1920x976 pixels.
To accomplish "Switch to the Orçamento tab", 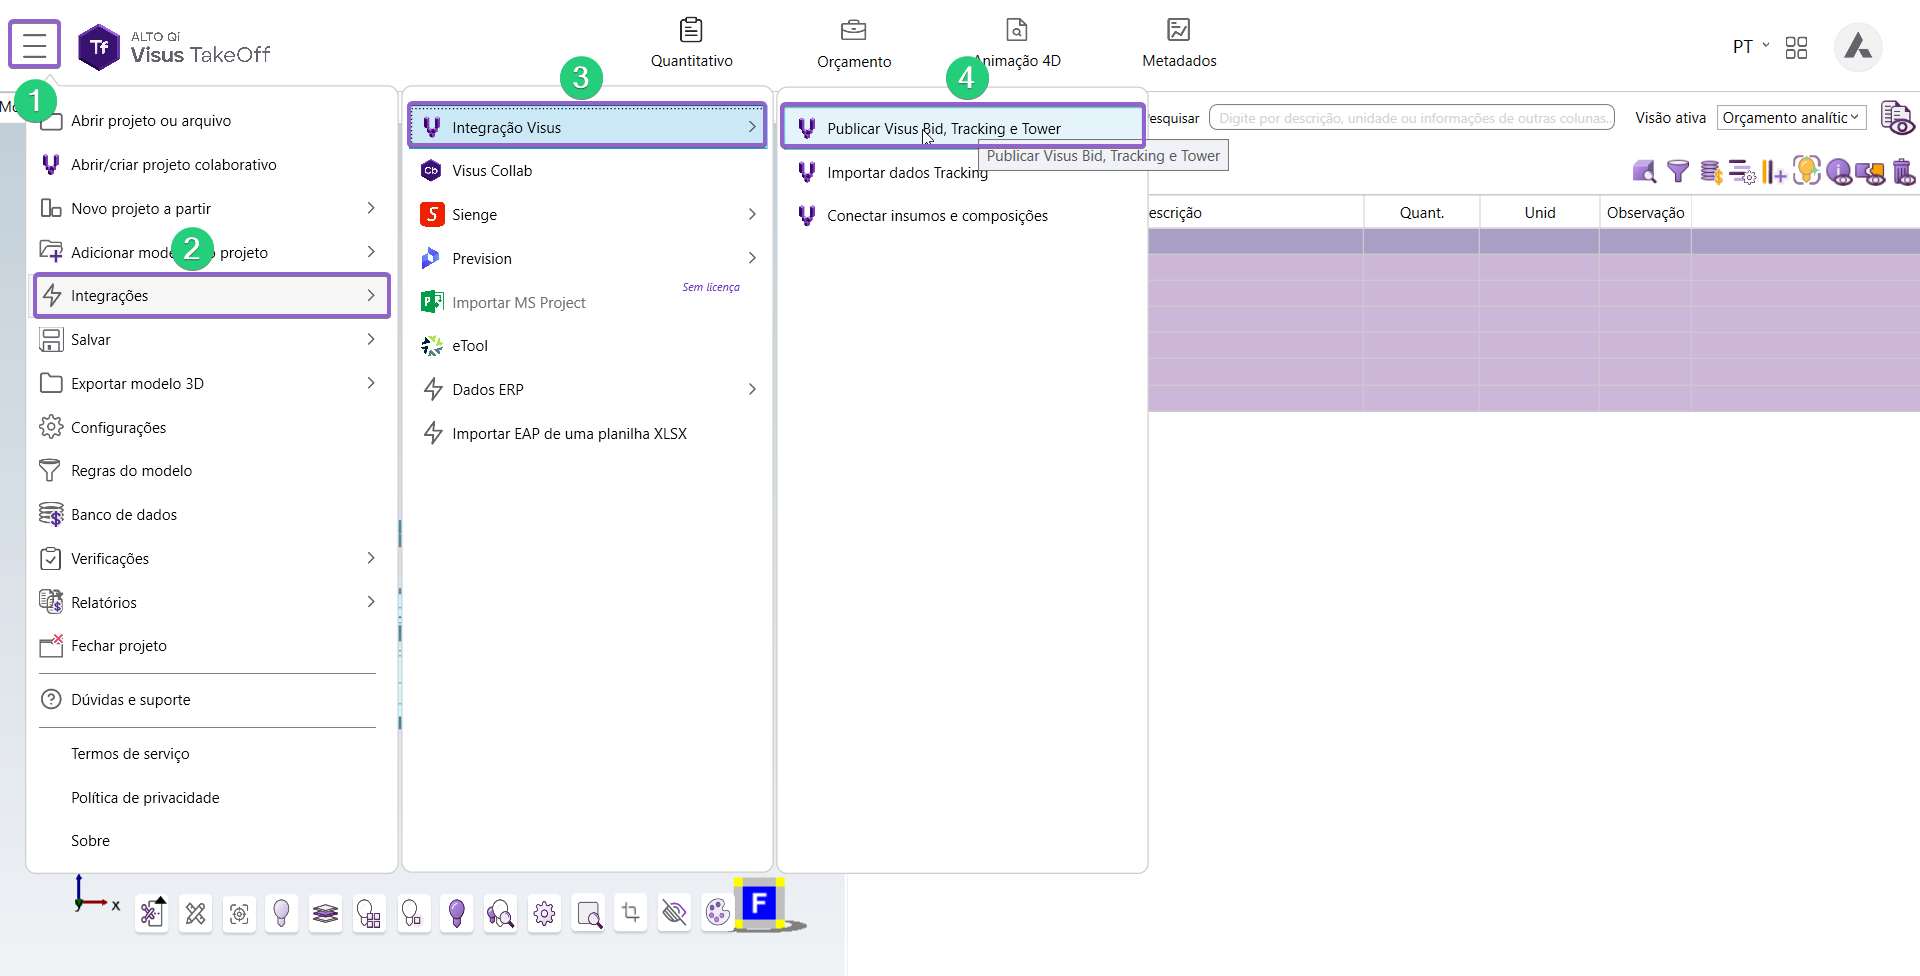I will point(854,44).
